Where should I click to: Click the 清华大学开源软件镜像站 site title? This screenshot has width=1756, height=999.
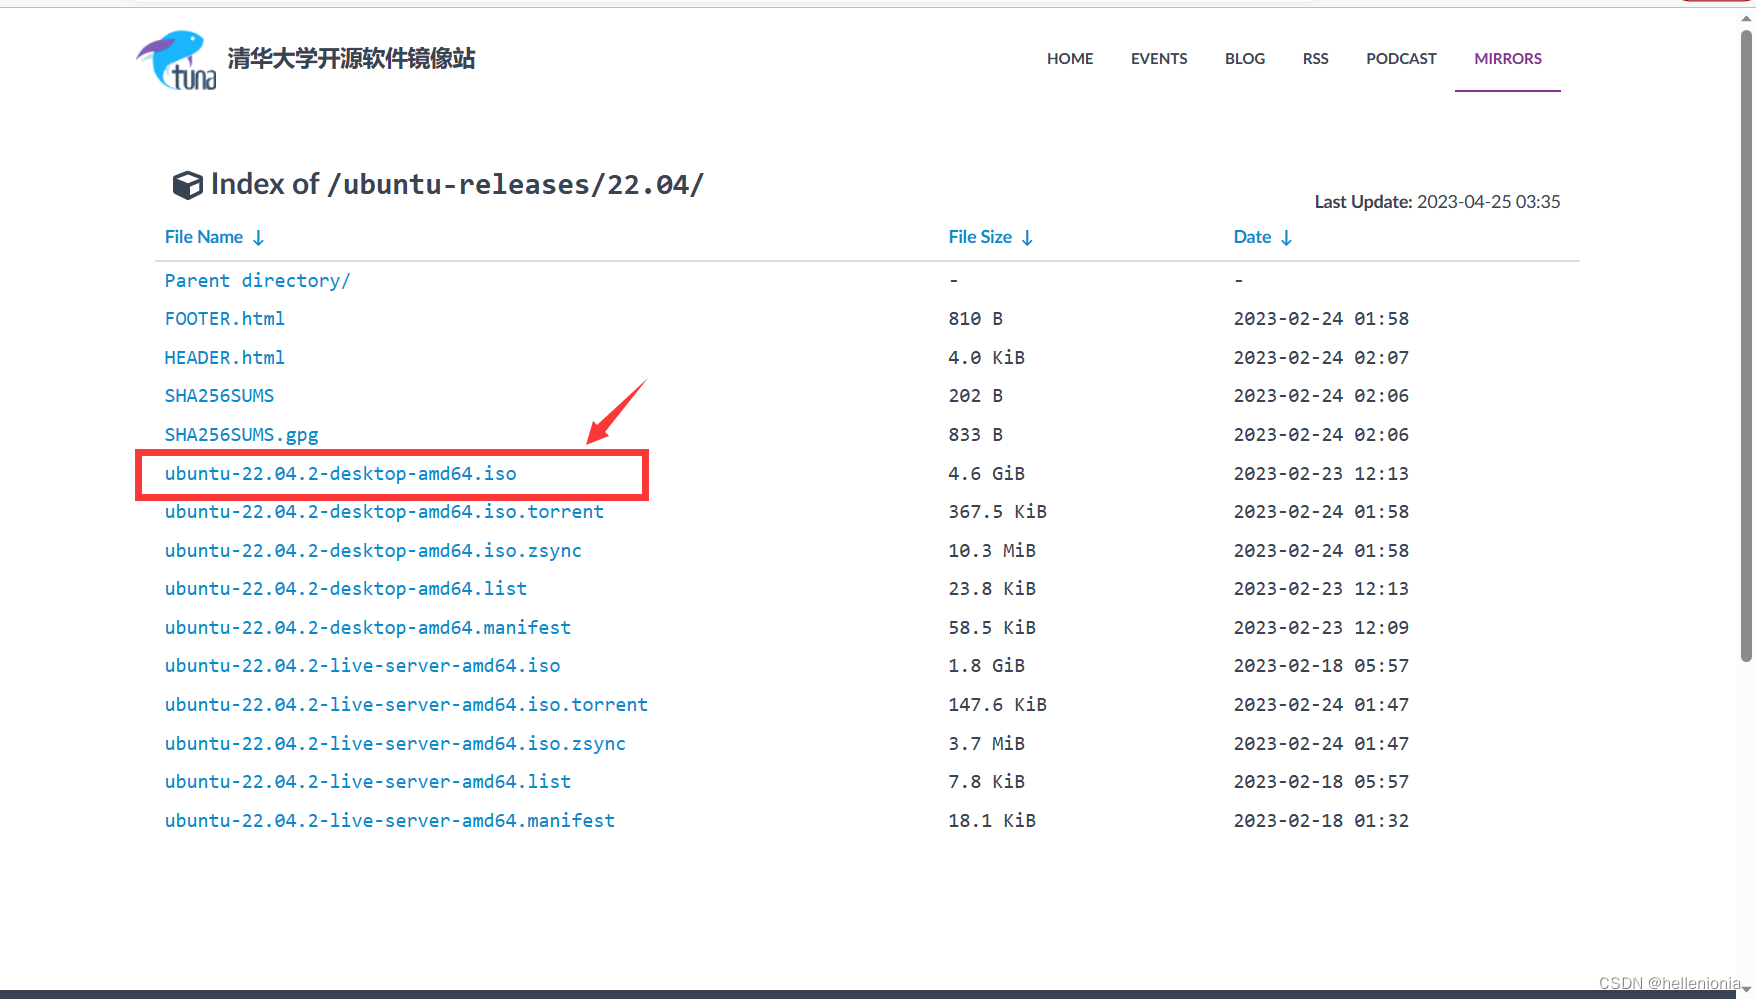[351, 59]
